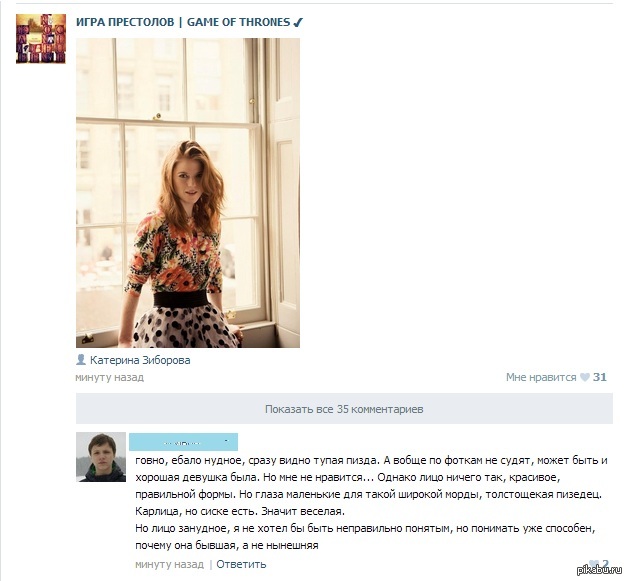Toggle the heart icon beside the 31 count

585,377
